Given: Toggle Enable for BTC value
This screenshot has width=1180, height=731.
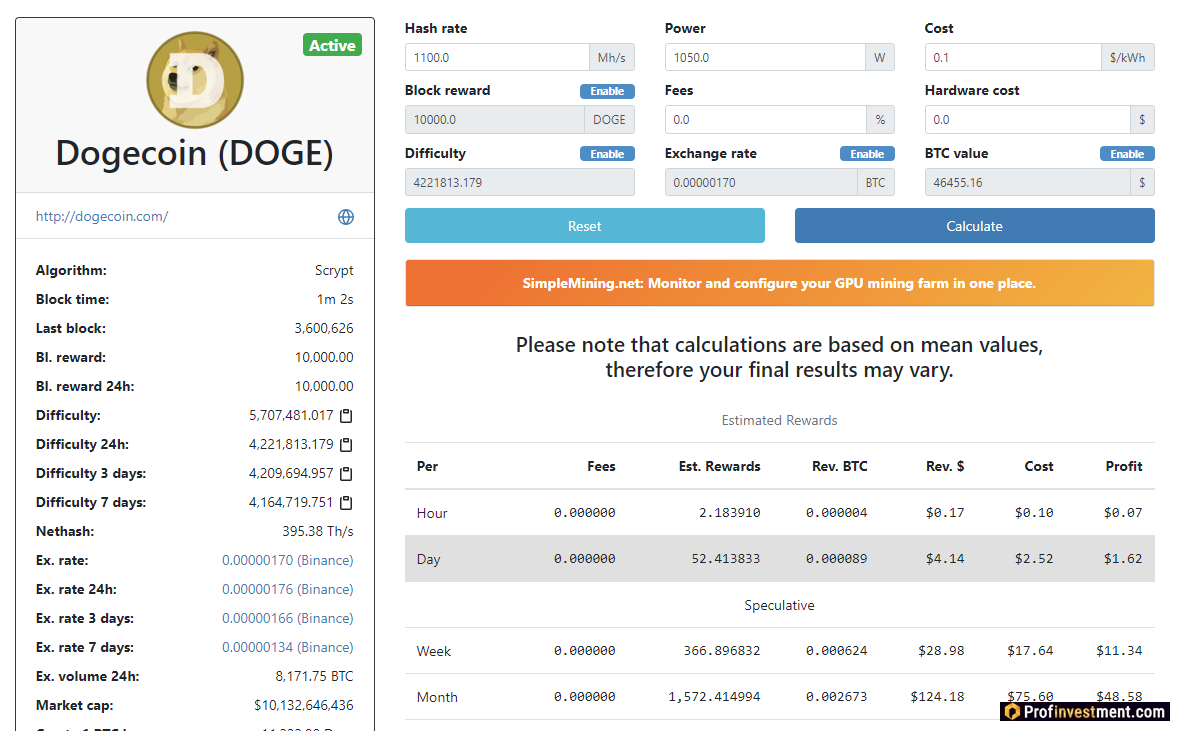Looking at the screenshot, I should (x=1127, y=154).
